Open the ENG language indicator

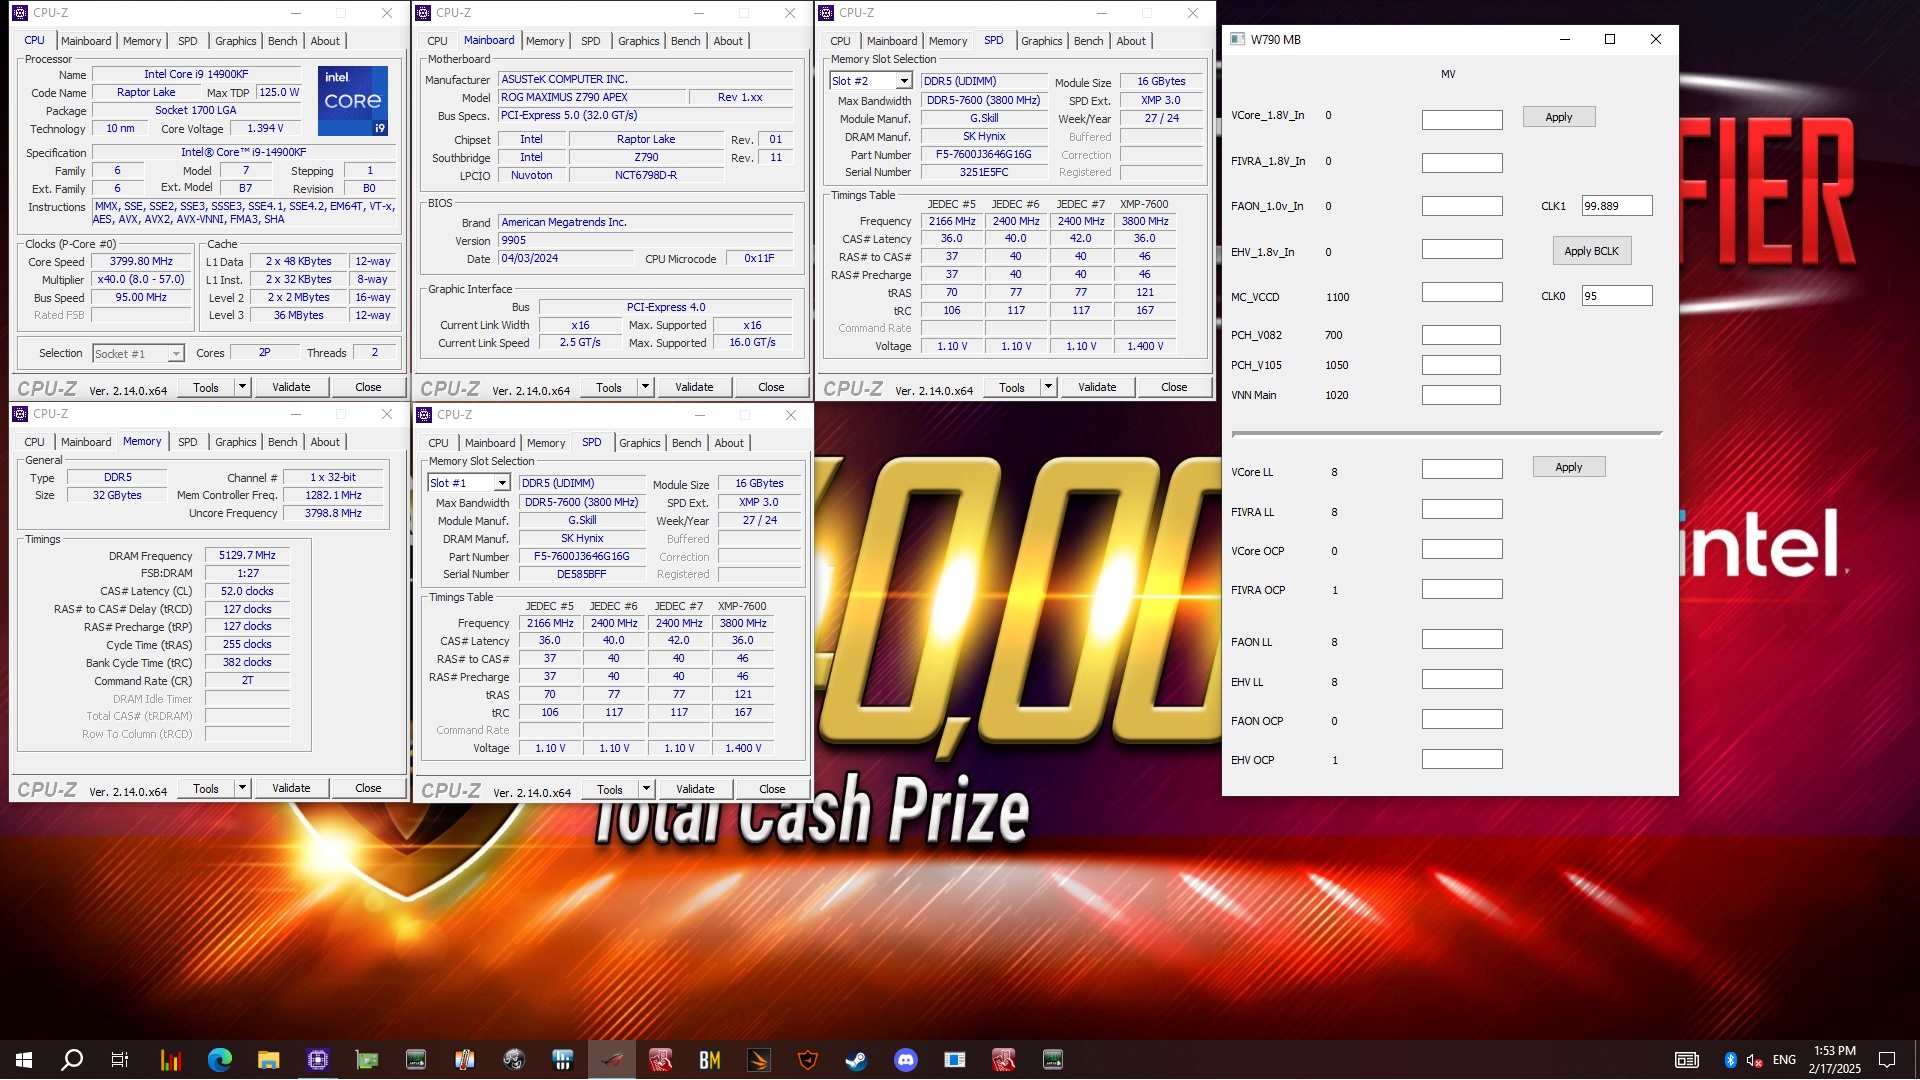(1784, 1060)
